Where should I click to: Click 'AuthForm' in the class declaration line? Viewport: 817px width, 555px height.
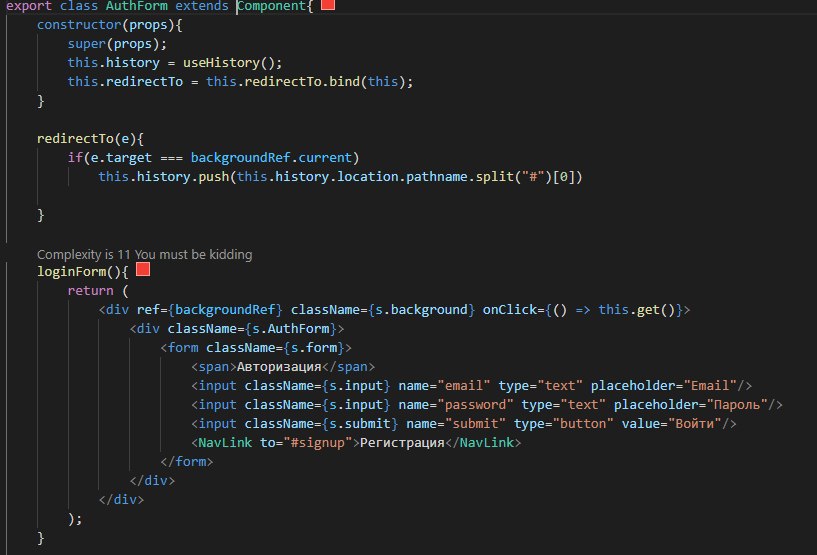tap(137, 6)
